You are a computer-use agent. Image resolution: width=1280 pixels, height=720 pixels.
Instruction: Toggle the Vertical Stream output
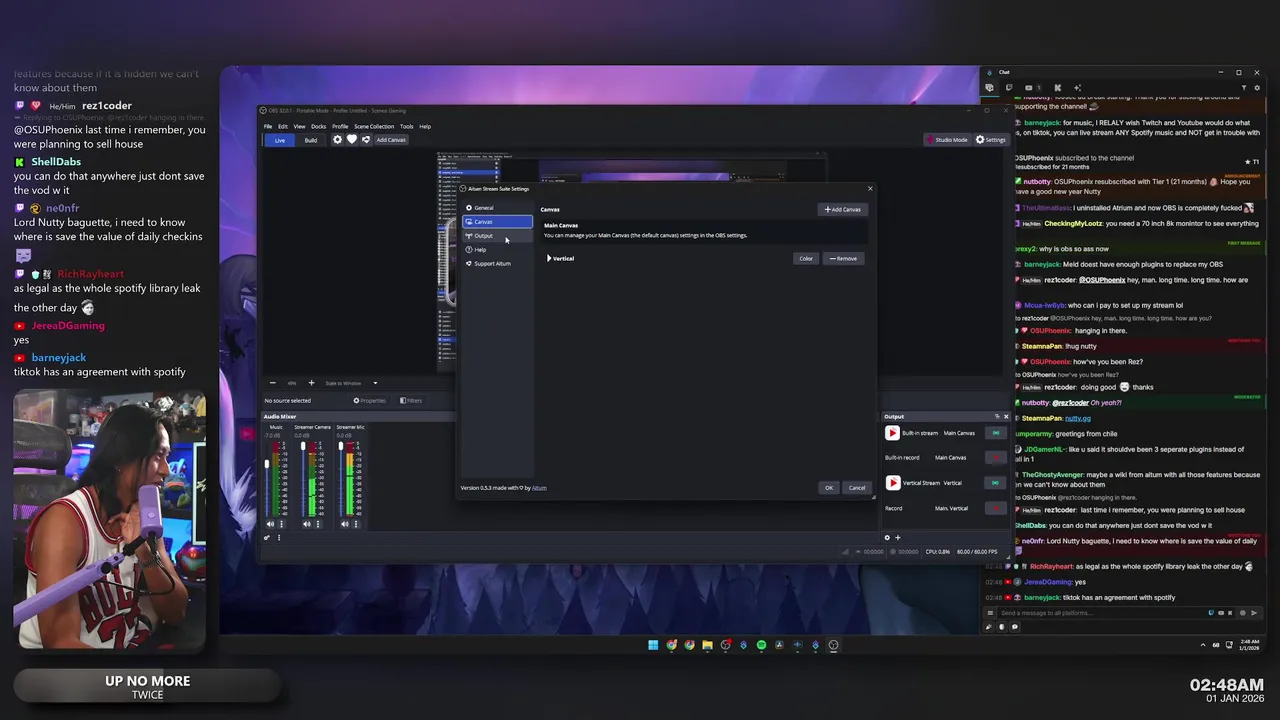(x=995, y=483)
